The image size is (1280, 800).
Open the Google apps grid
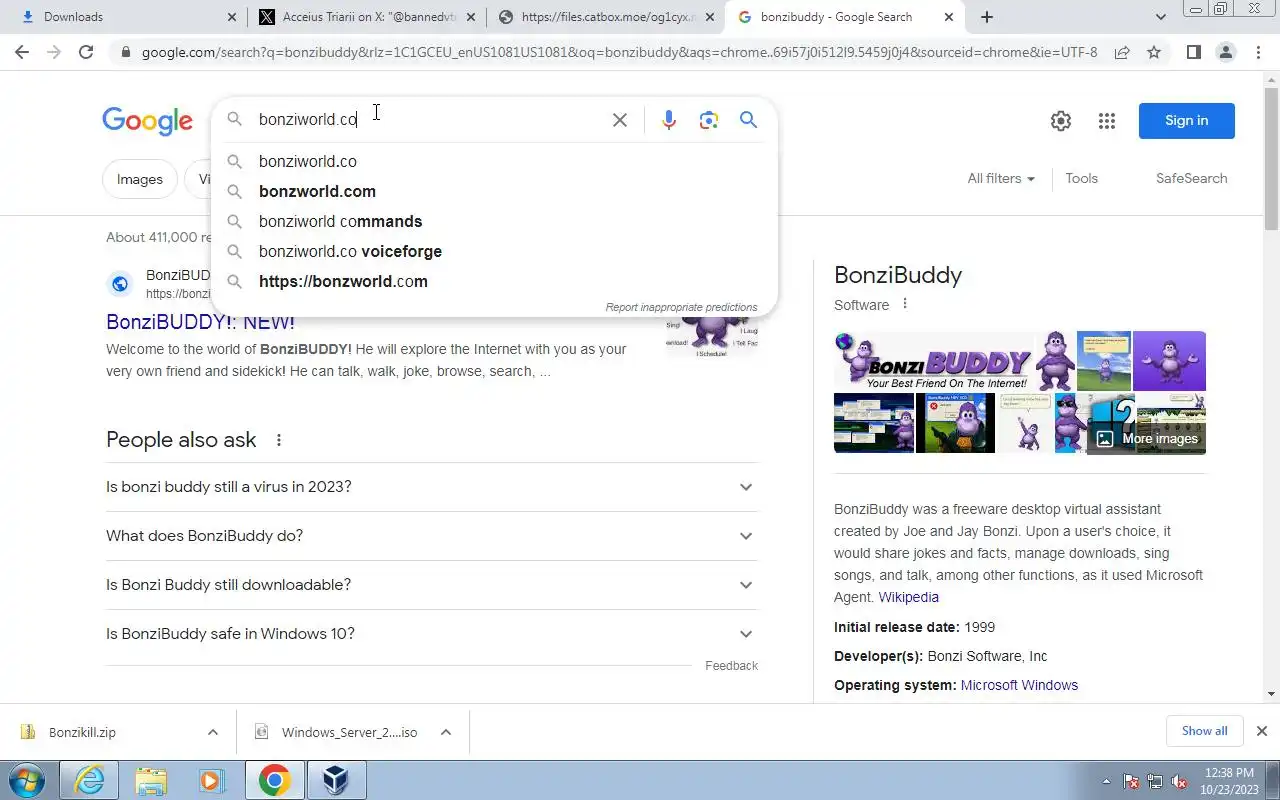tap(1106, 121)
